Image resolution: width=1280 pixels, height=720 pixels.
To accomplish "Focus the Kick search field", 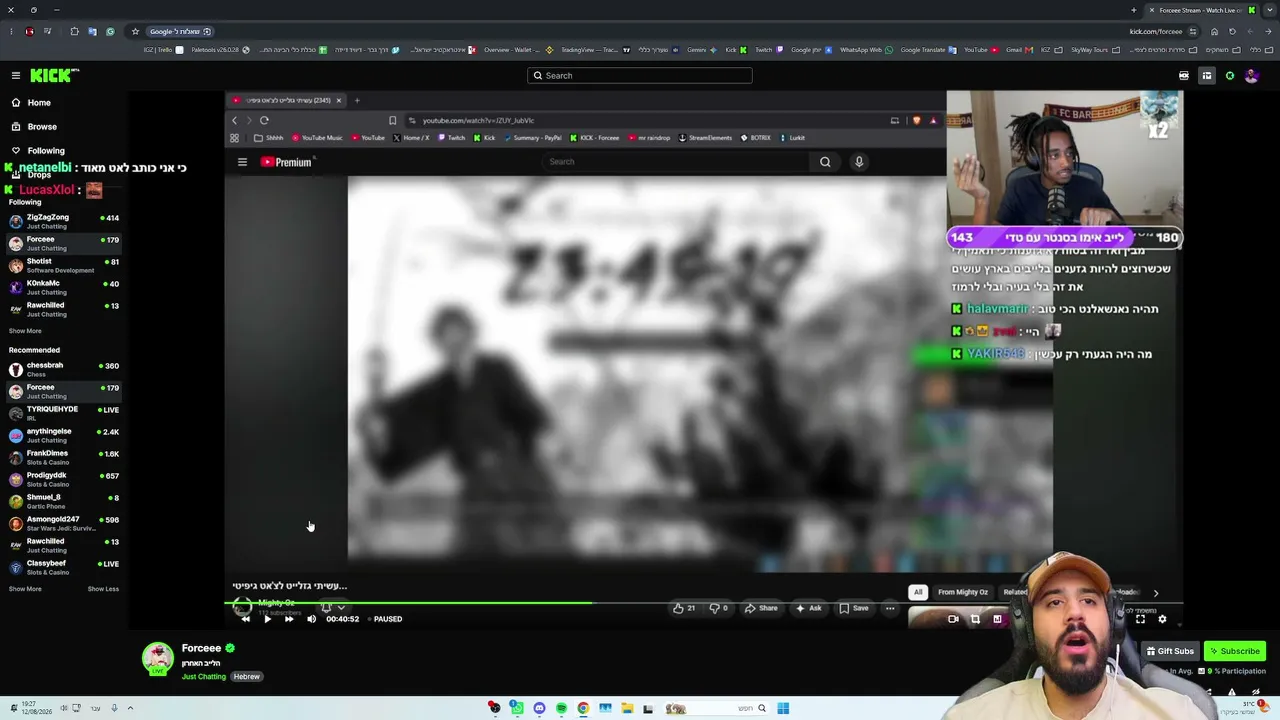I will 640,75.
